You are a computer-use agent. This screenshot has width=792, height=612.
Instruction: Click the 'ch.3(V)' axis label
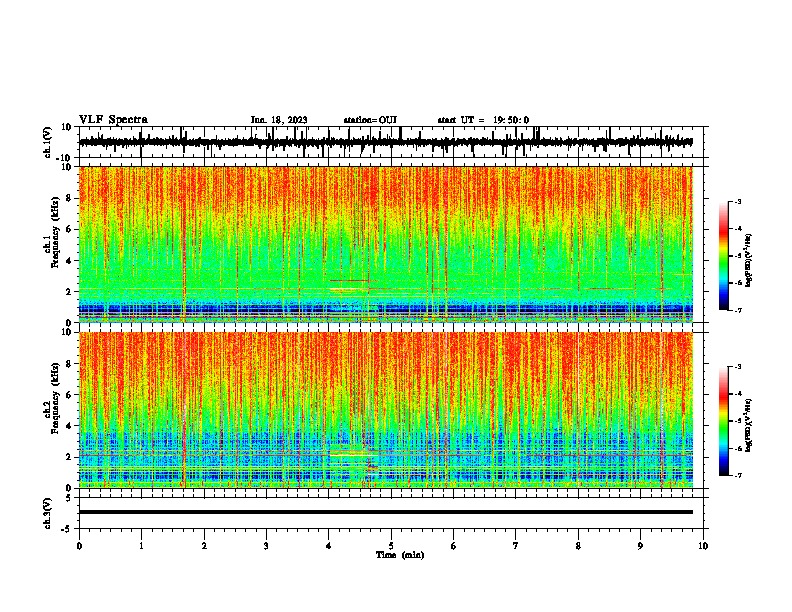[48, 513]
